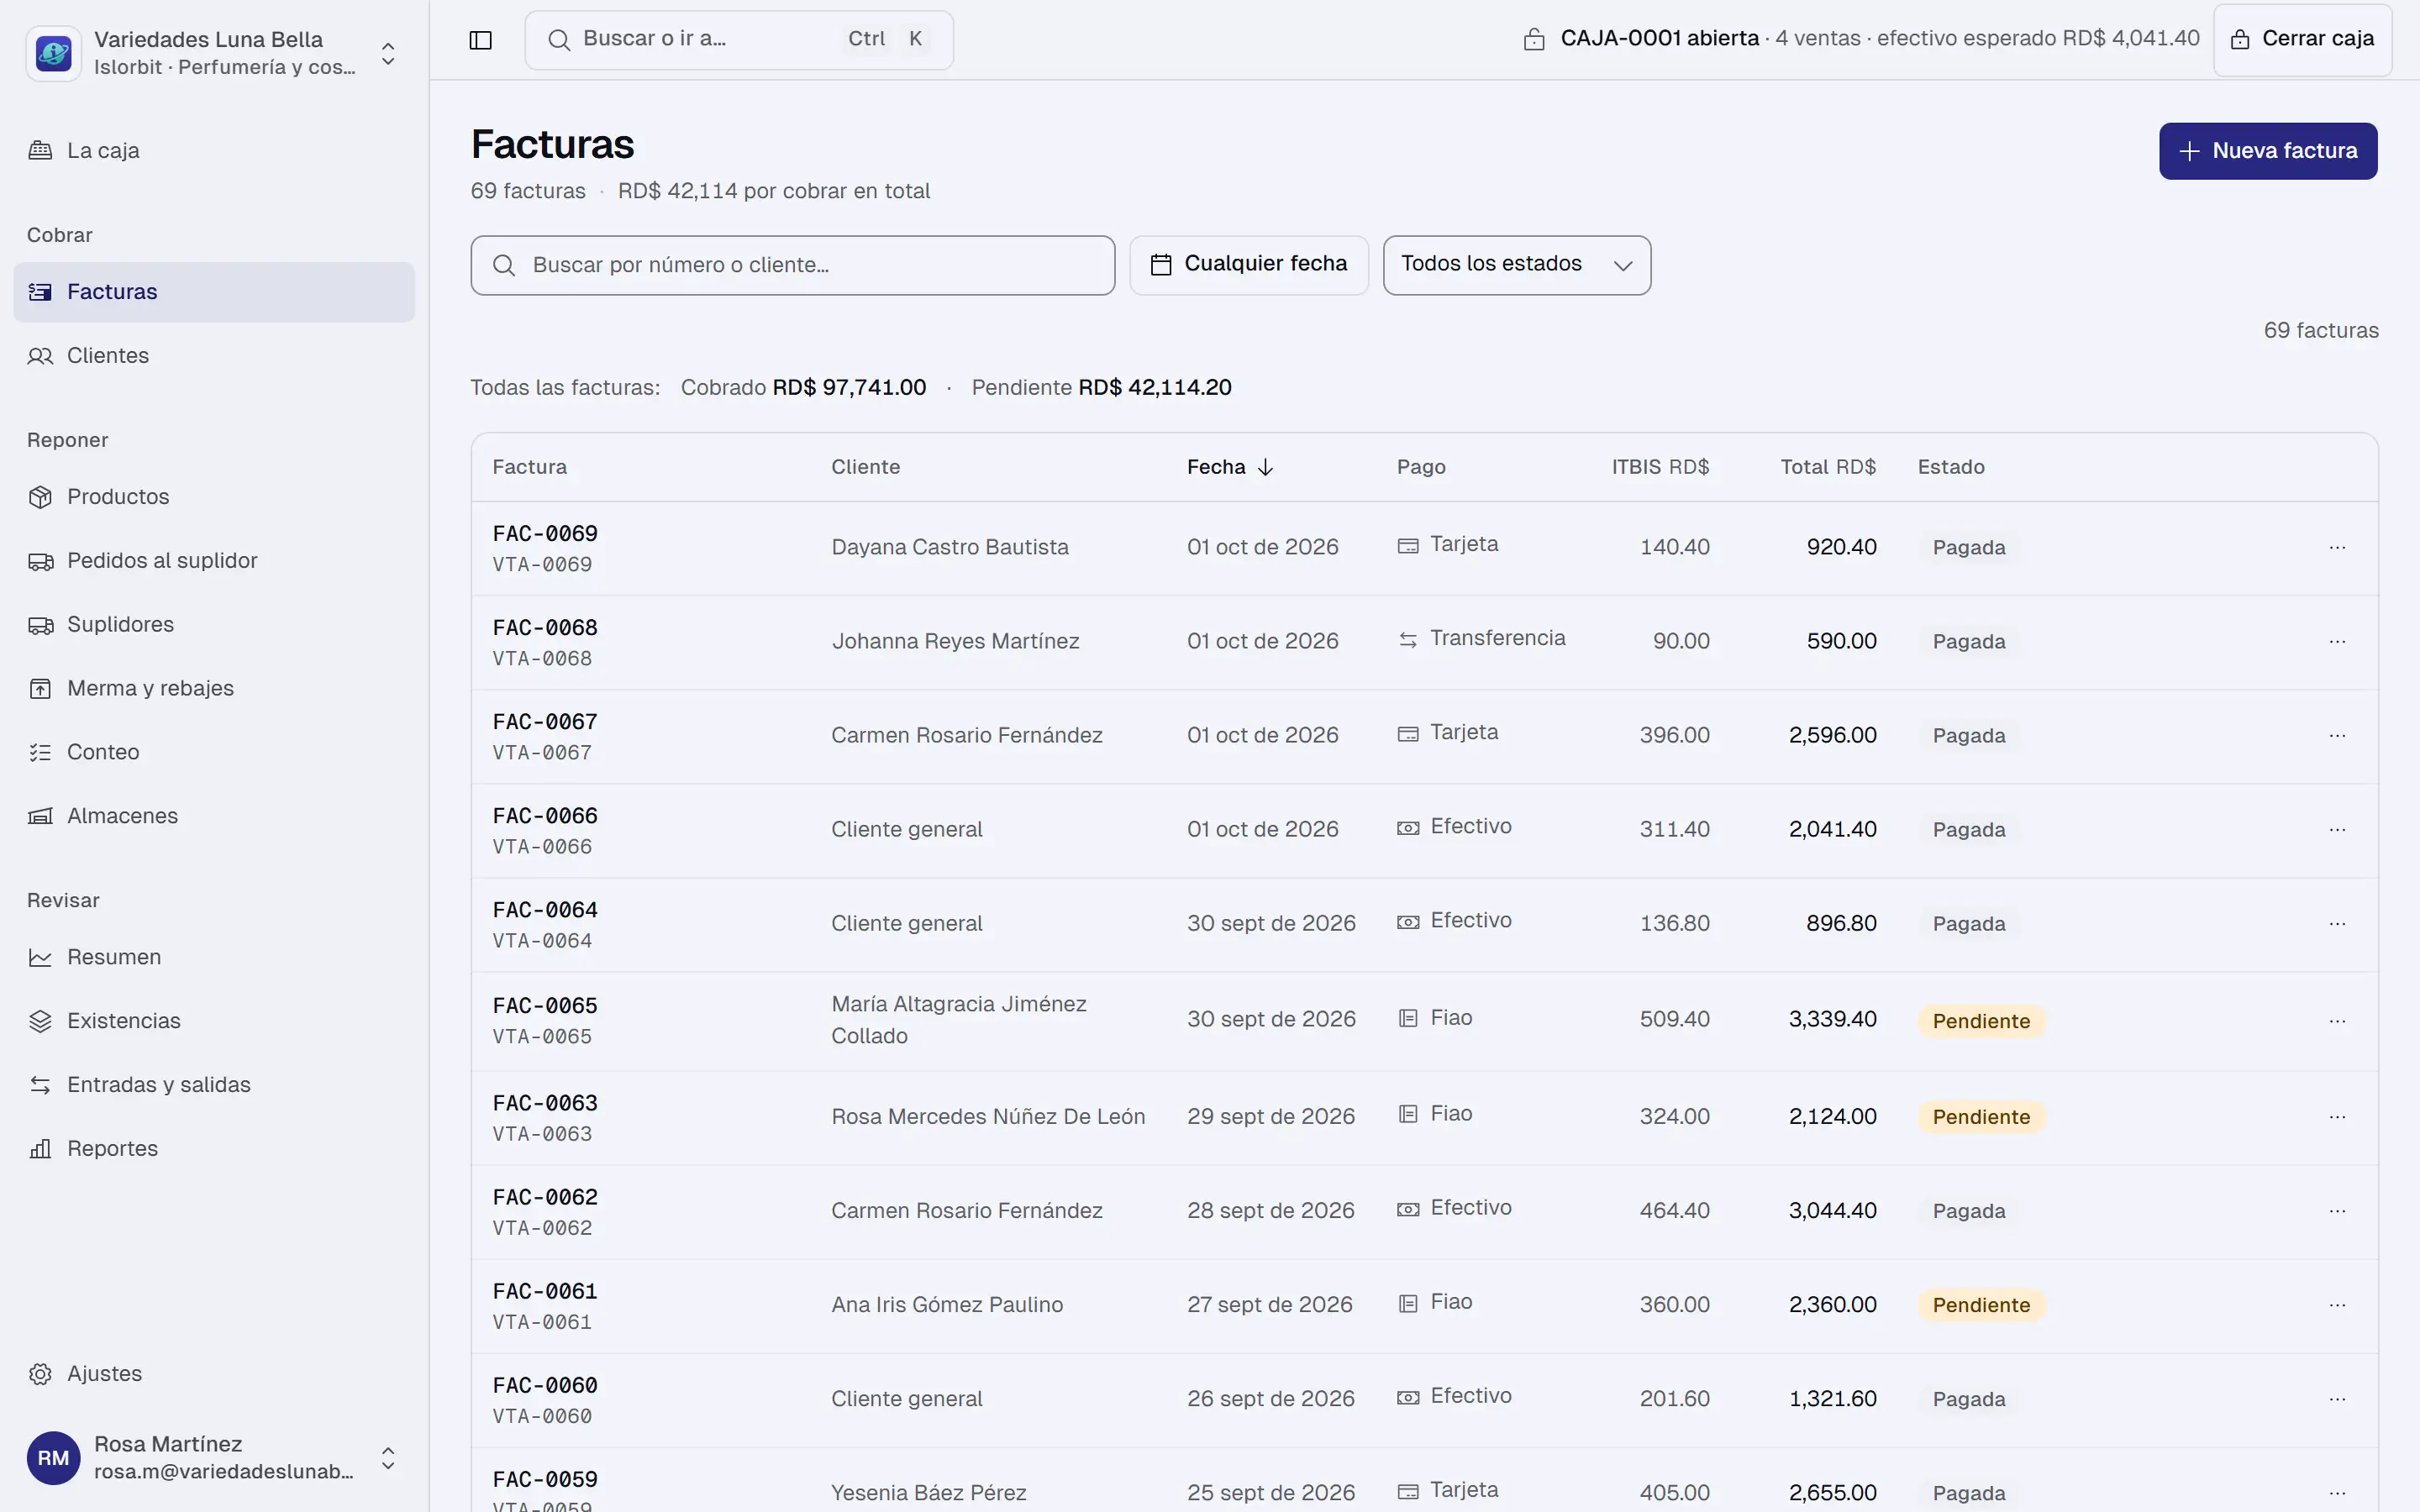The width and height of the screenshot is (2420, 1512).
Task: Go to Clientes section
Action: tap(214, 356)
